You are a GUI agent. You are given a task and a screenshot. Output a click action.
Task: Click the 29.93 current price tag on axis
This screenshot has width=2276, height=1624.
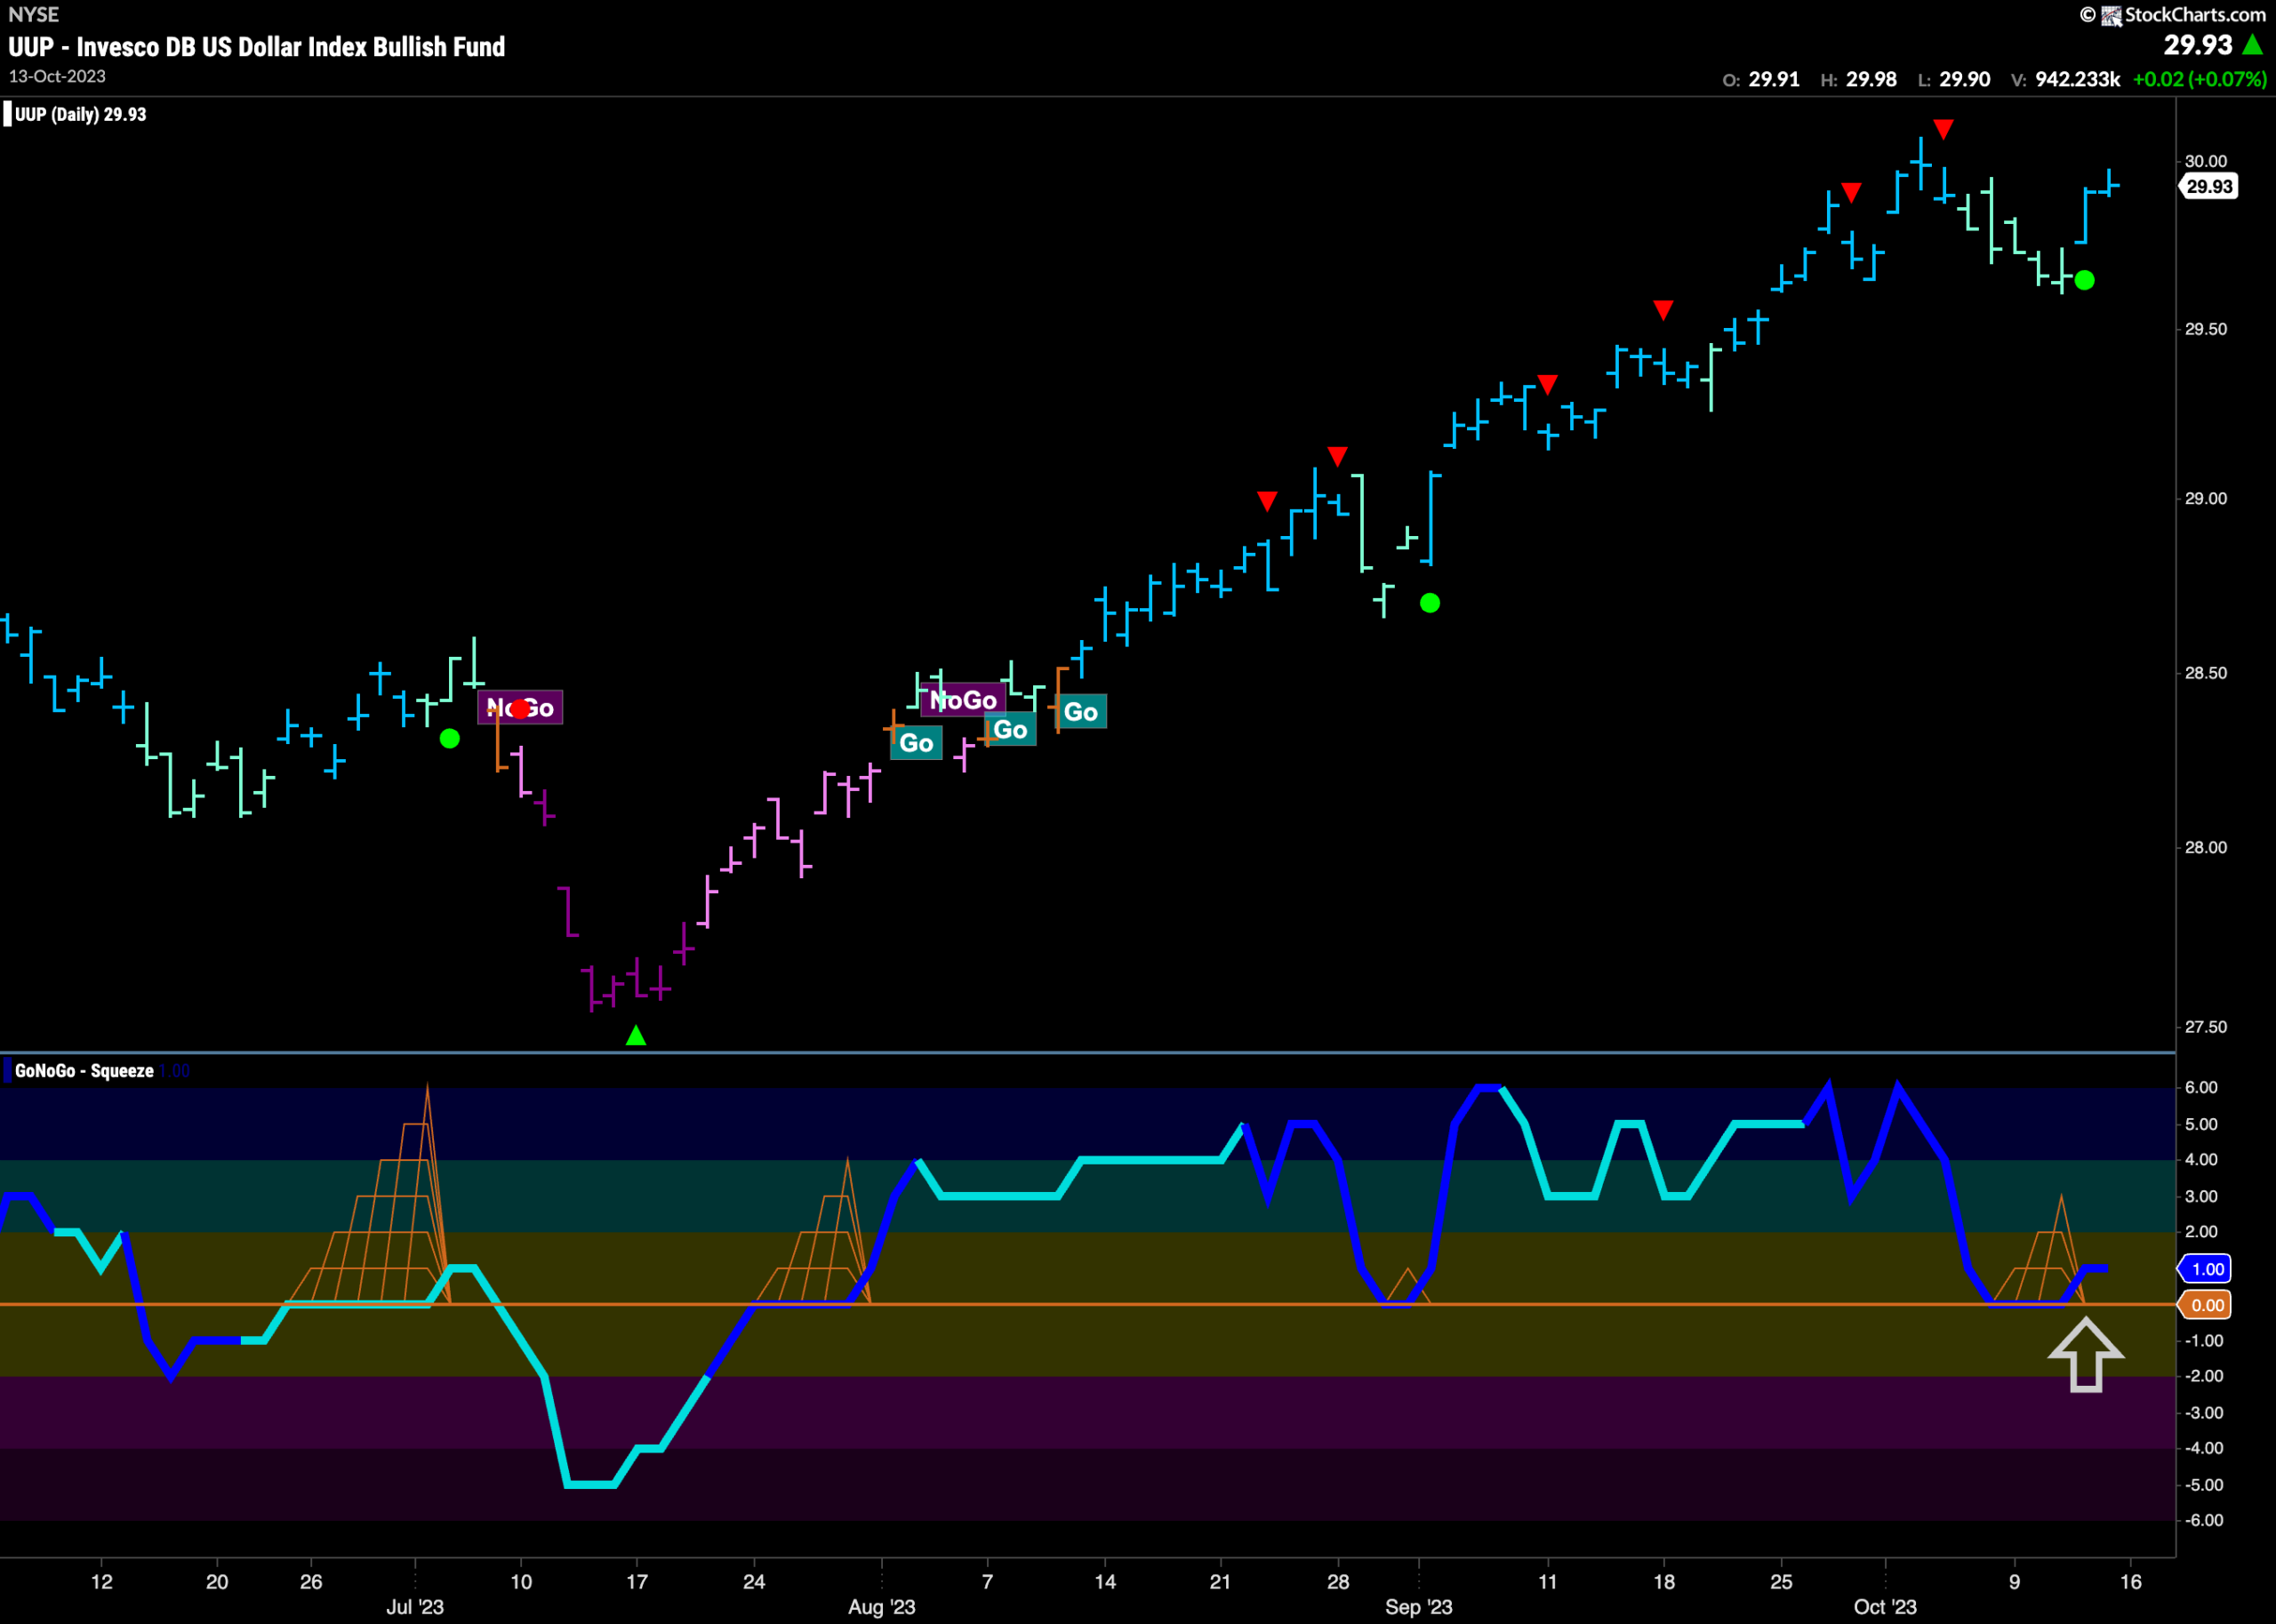pyautogui.click(x=2208, y=187)
